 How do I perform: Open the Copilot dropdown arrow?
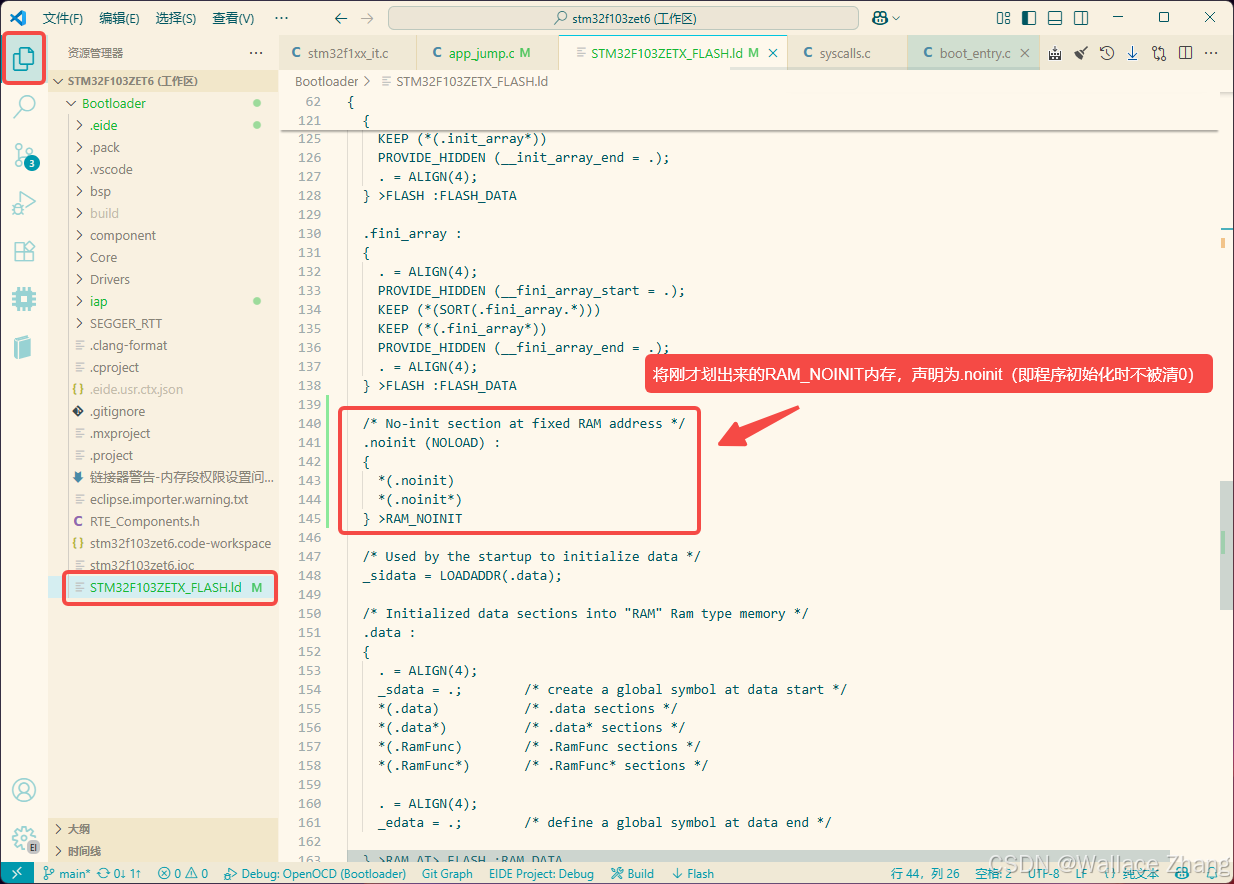click(x=896, y=18)
